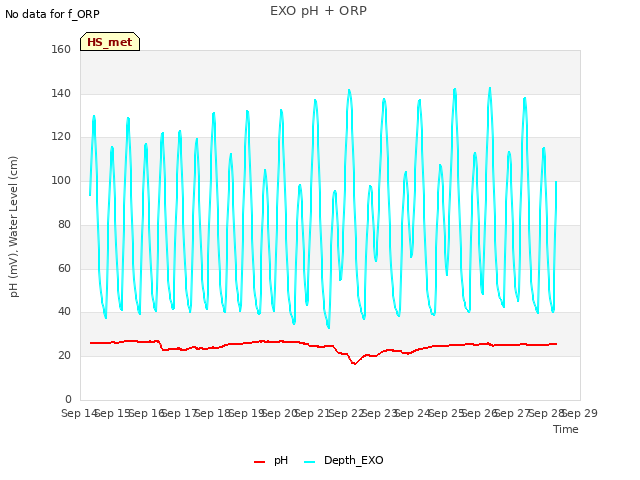Click the red pH legend swatch
Screen dimensions: 640x480
pyautogui.click(x=260, y=462)
